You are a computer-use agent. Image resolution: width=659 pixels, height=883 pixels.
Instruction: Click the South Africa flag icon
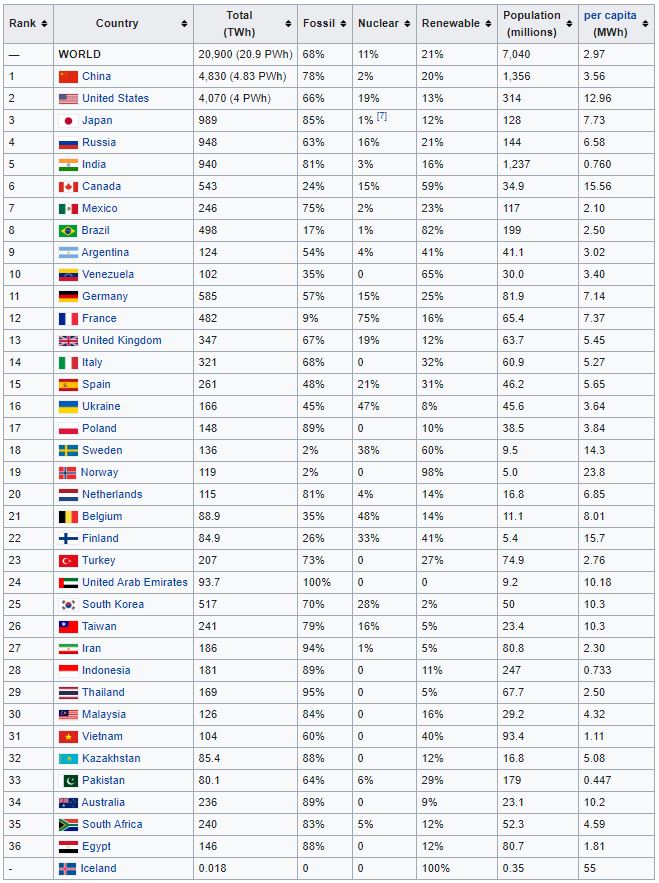(x=68, y=824)
